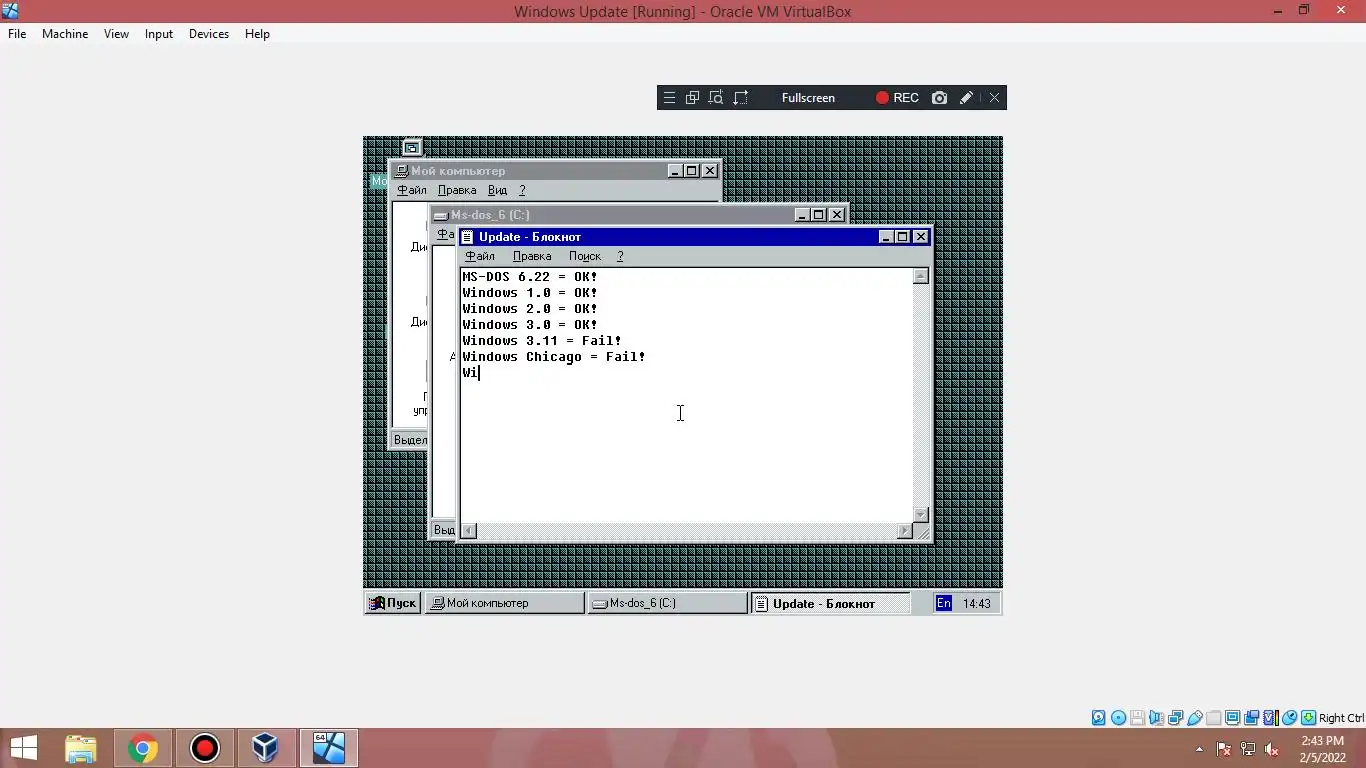The height and width of the screenshot is (768, 1366).
Task: Click VirtualBox cube icon on host taskbar
Action: [x=265, y=748]
